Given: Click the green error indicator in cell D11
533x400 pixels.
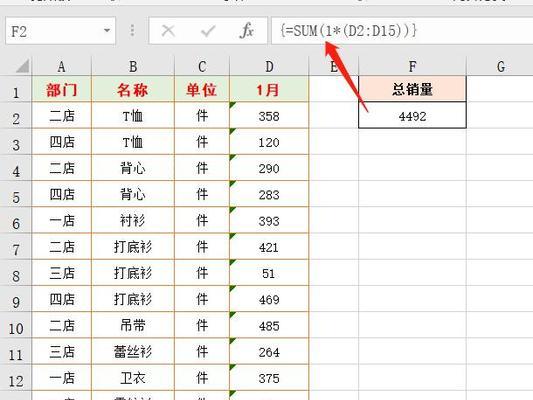Looking at the screenshot, I should 233,341.
